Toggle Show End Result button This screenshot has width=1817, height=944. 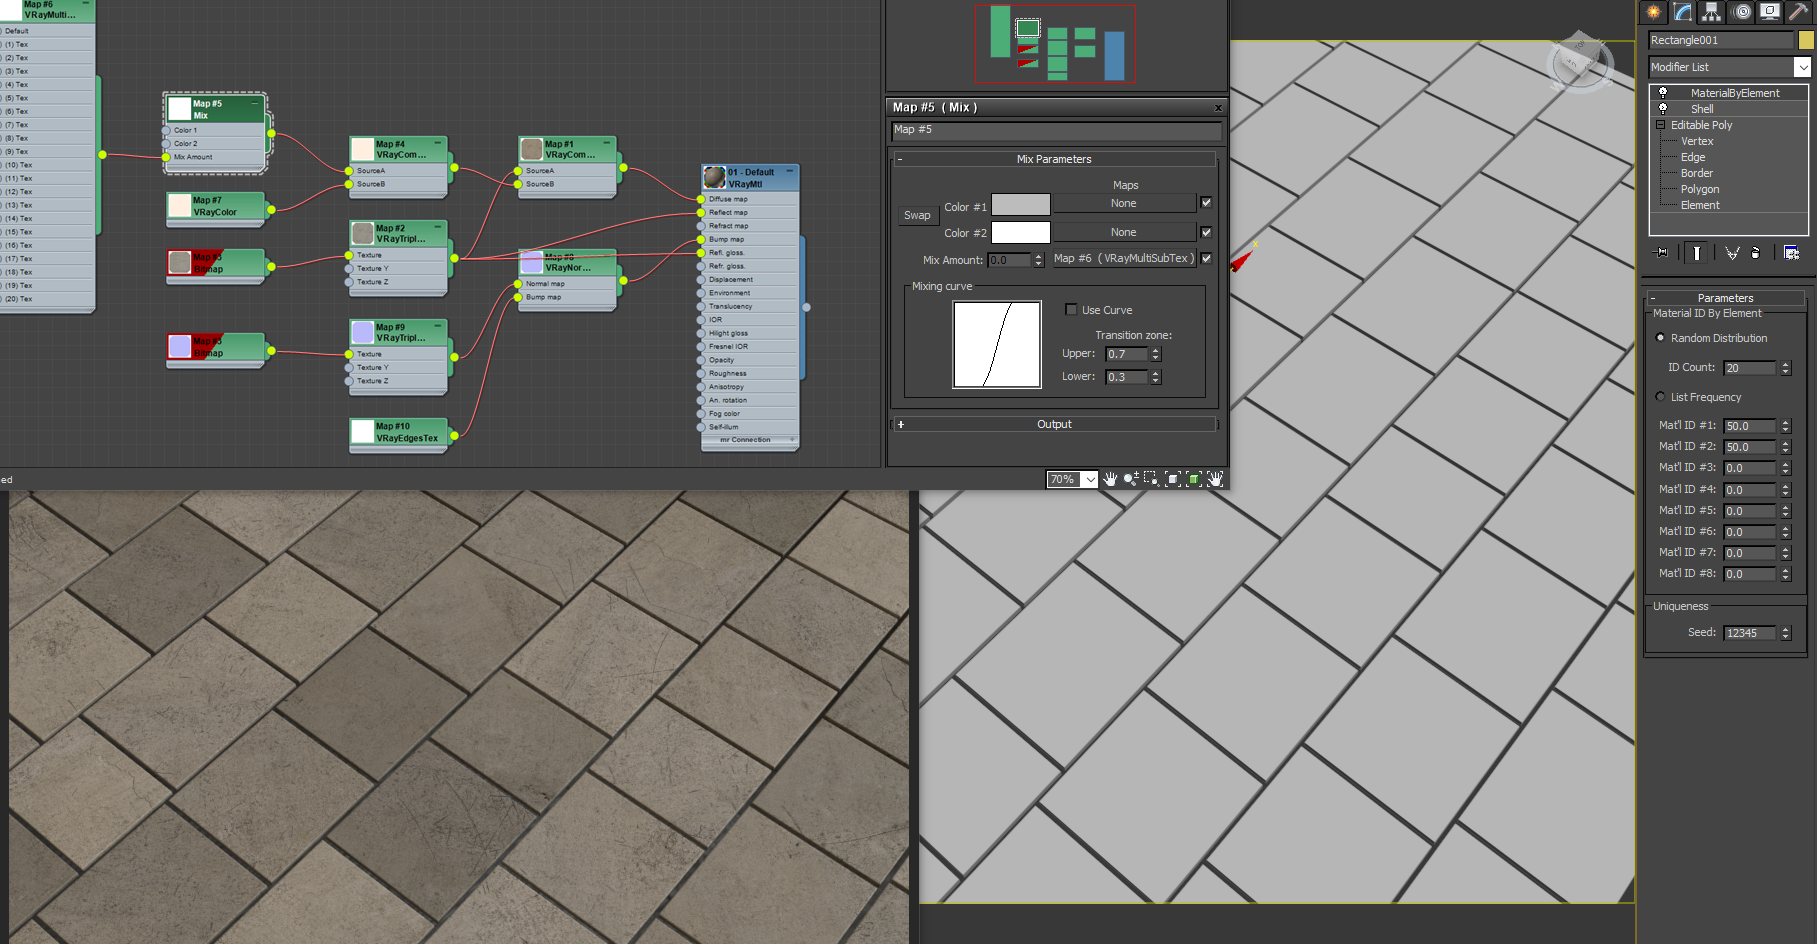point(1697,253)
